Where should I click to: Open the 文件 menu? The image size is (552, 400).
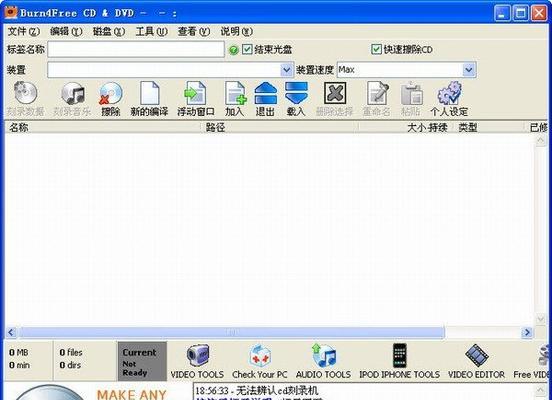tap(24, 32)
